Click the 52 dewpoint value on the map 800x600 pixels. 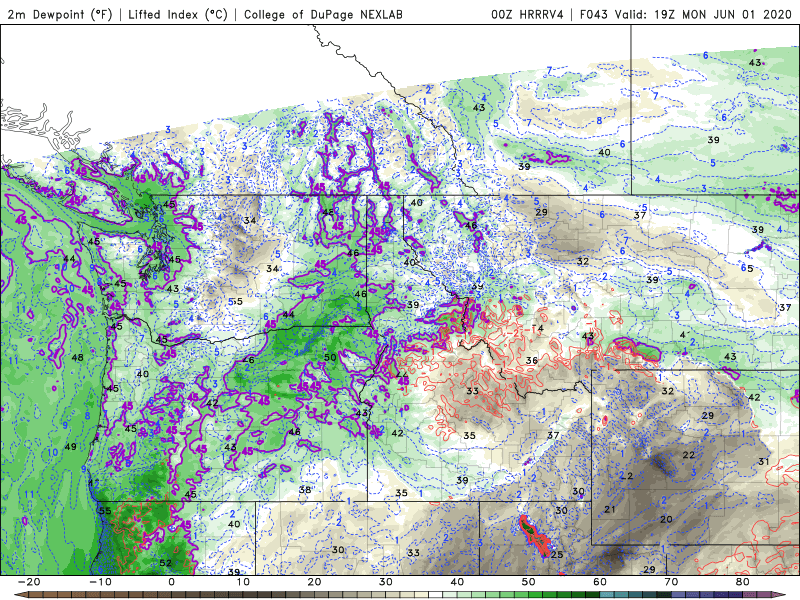(165, 563)
